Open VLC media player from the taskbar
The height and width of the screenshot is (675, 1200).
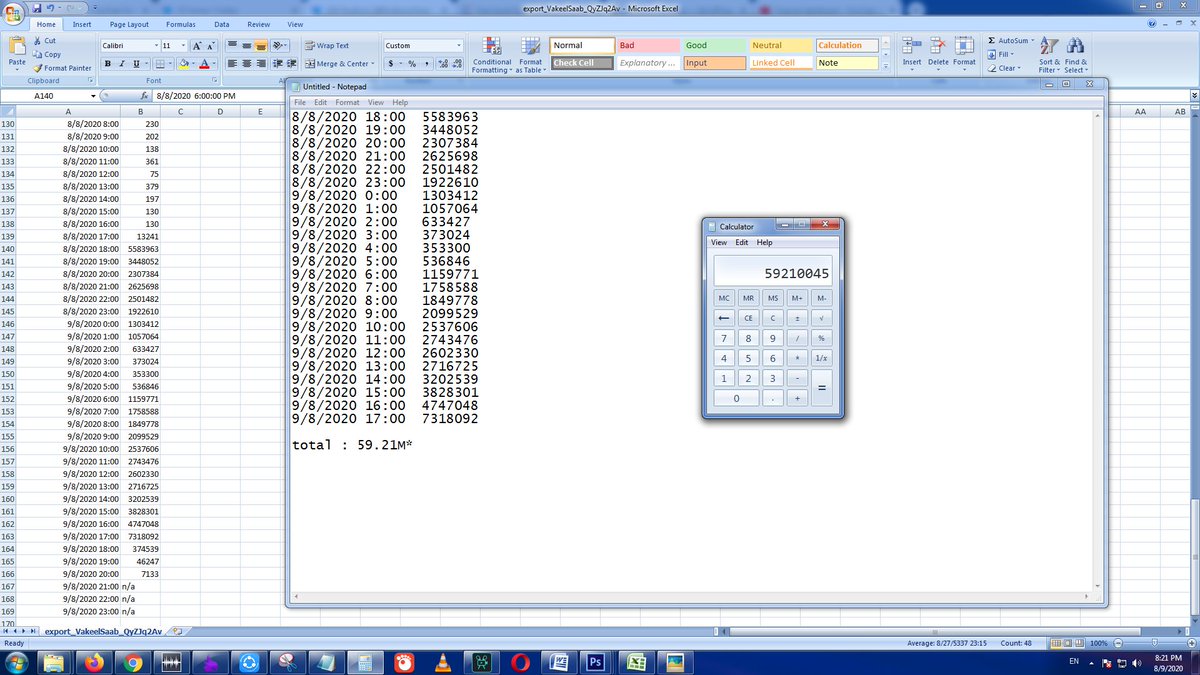pyautogui.click(x=442, y=662)
